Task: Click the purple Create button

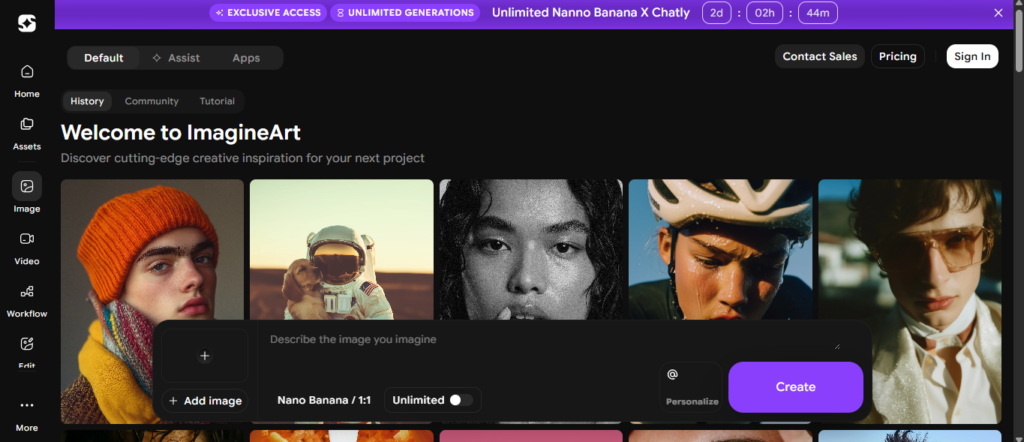Action: tap(795, 387)
